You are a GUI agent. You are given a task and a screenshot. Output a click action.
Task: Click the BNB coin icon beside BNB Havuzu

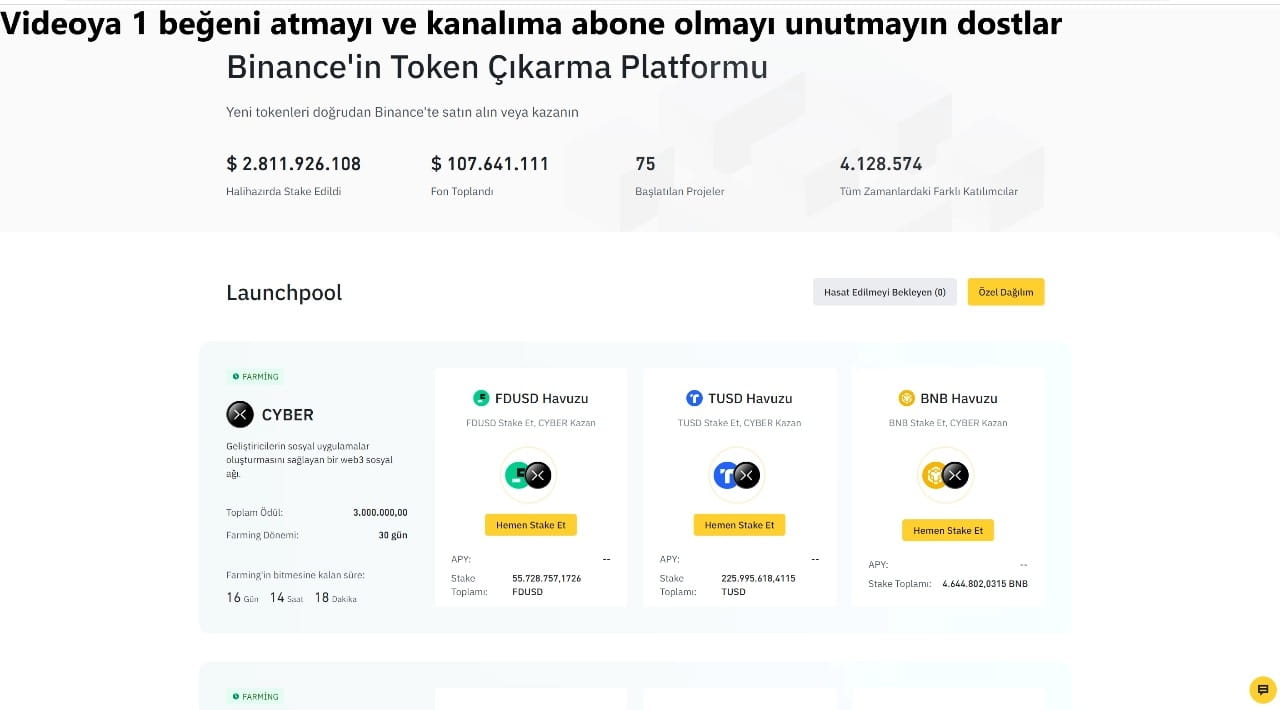tap(907, 398)
